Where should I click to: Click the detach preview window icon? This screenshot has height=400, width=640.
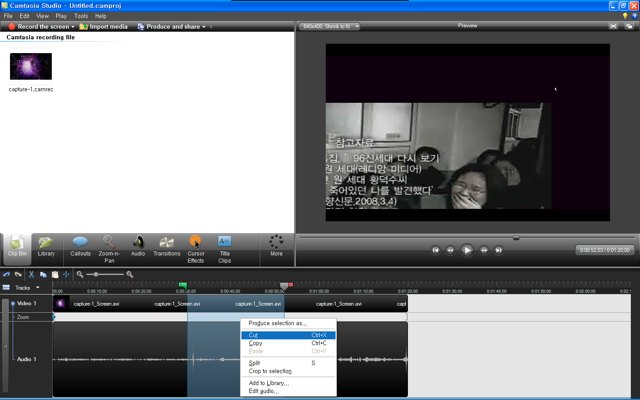(629, 26)
